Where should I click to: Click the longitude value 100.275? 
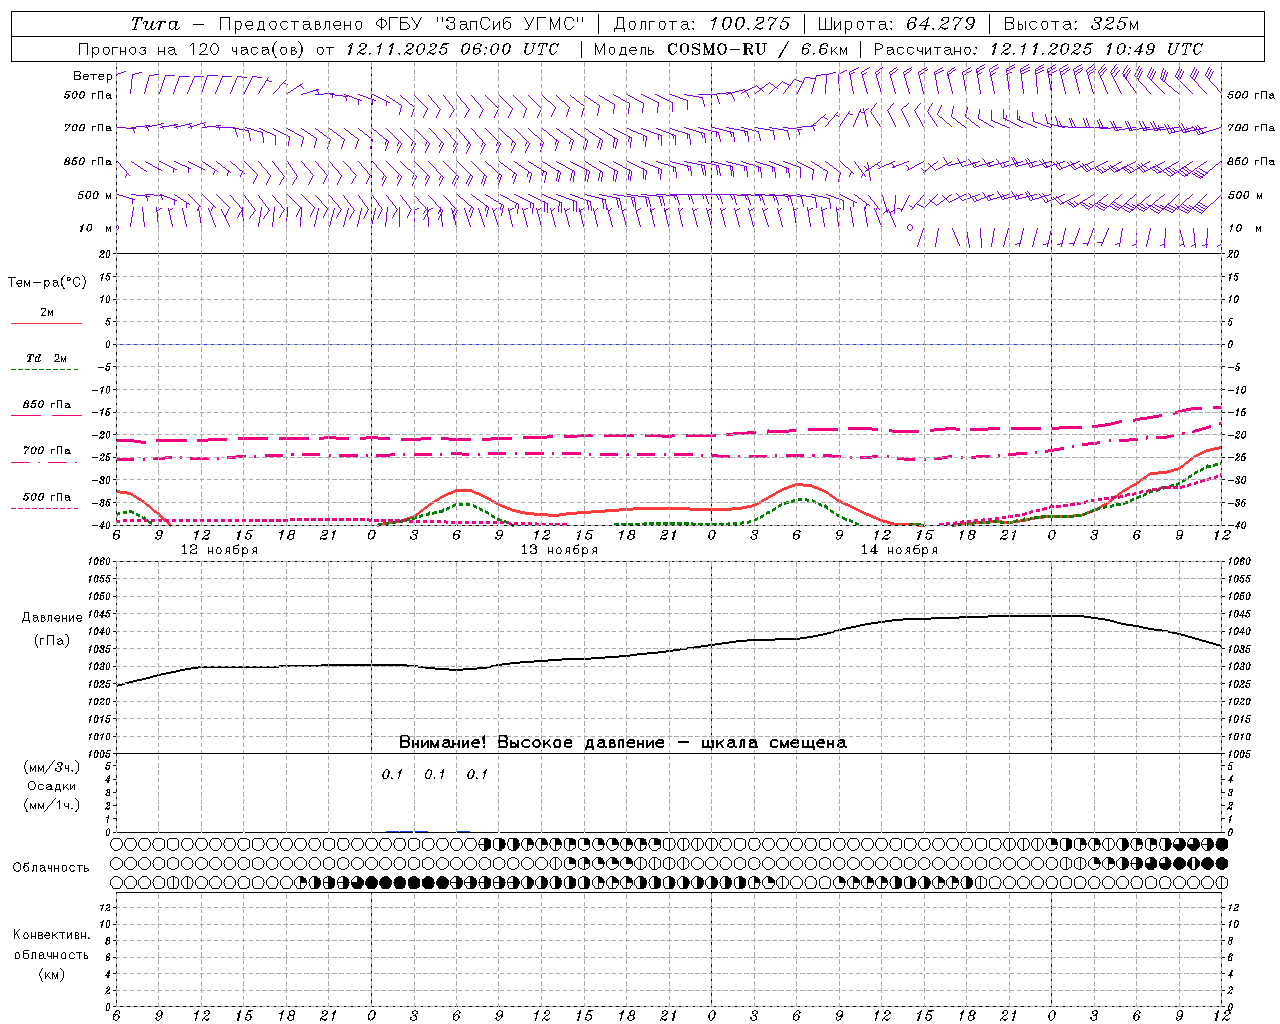point(749,24)
